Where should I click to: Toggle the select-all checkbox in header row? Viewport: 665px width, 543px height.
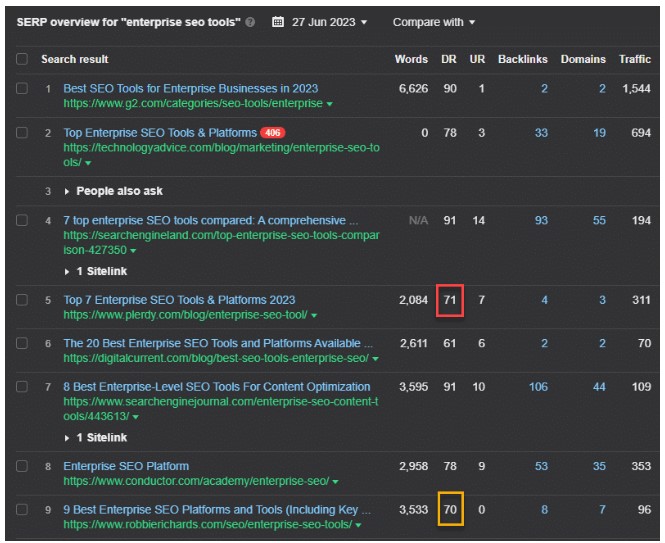click(22, 59)
